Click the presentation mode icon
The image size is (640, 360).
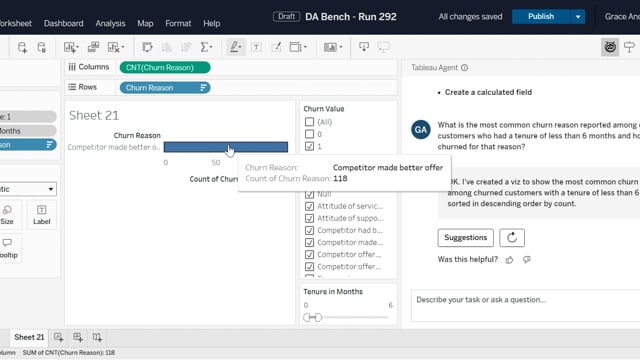[x=383, y=47]
